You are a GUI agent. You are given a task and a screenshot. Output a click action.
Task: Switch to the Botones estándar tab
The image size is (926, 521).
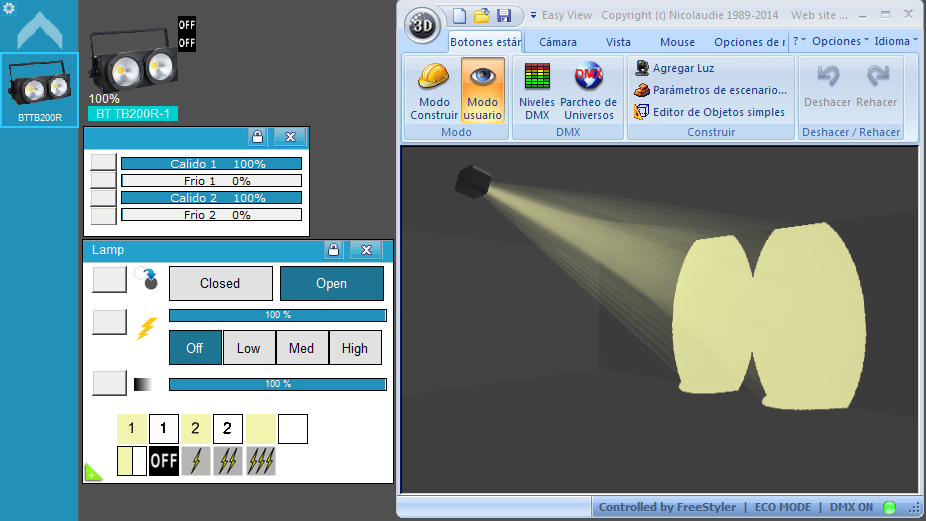[485, 42]
